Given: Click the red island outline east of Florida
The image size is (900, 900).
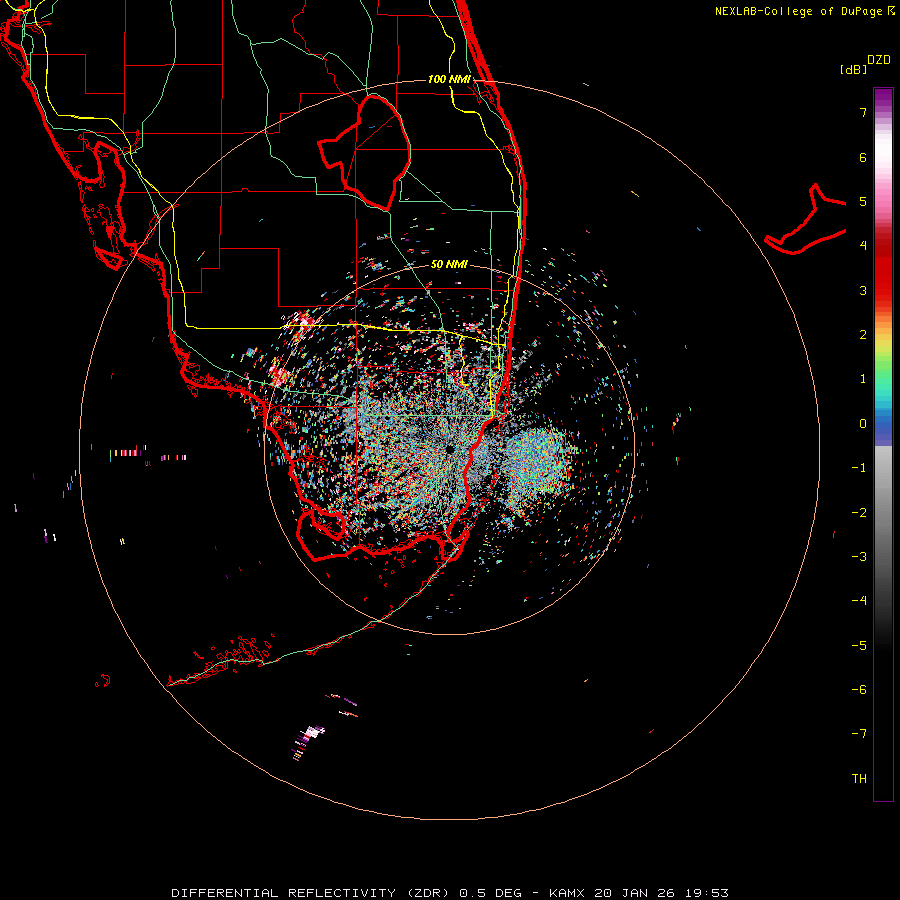Looking at the screenshot, I should [806, 220].
